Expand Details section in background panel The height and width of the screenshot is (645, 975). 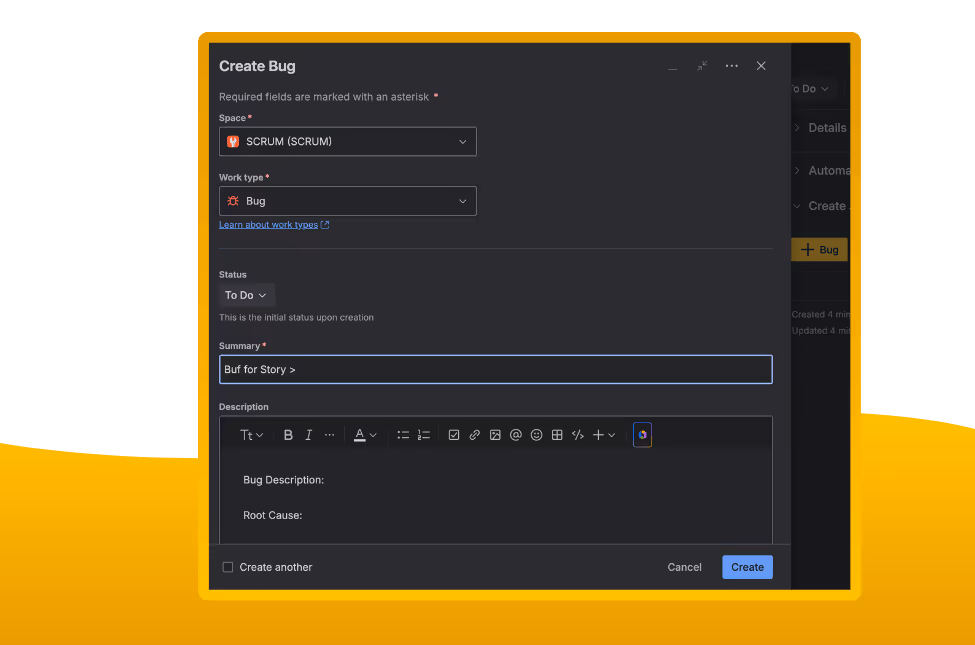[820, 128]
